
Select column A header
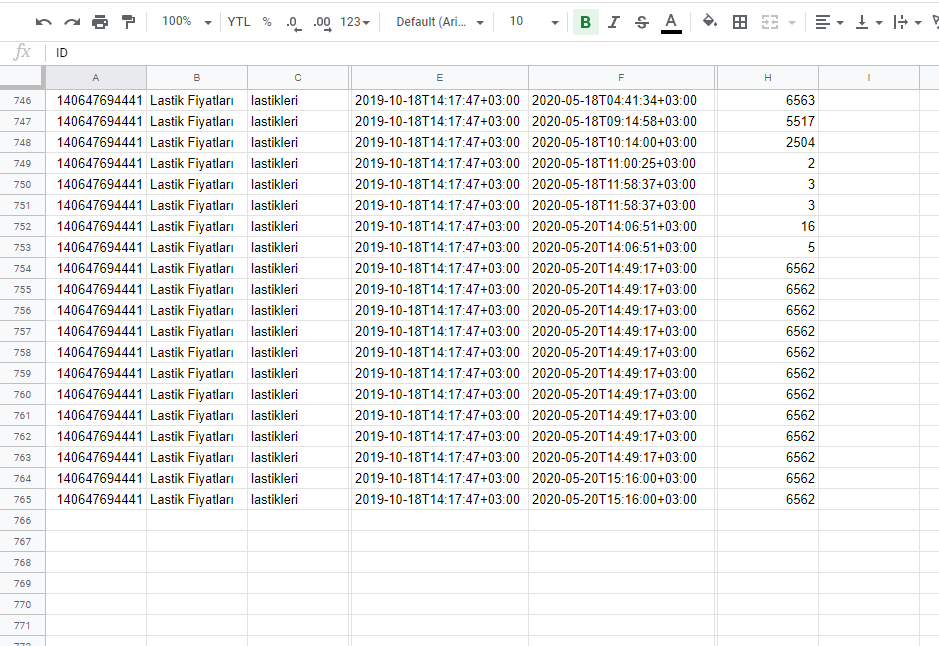pyautogui.click(x=96, y=77)
